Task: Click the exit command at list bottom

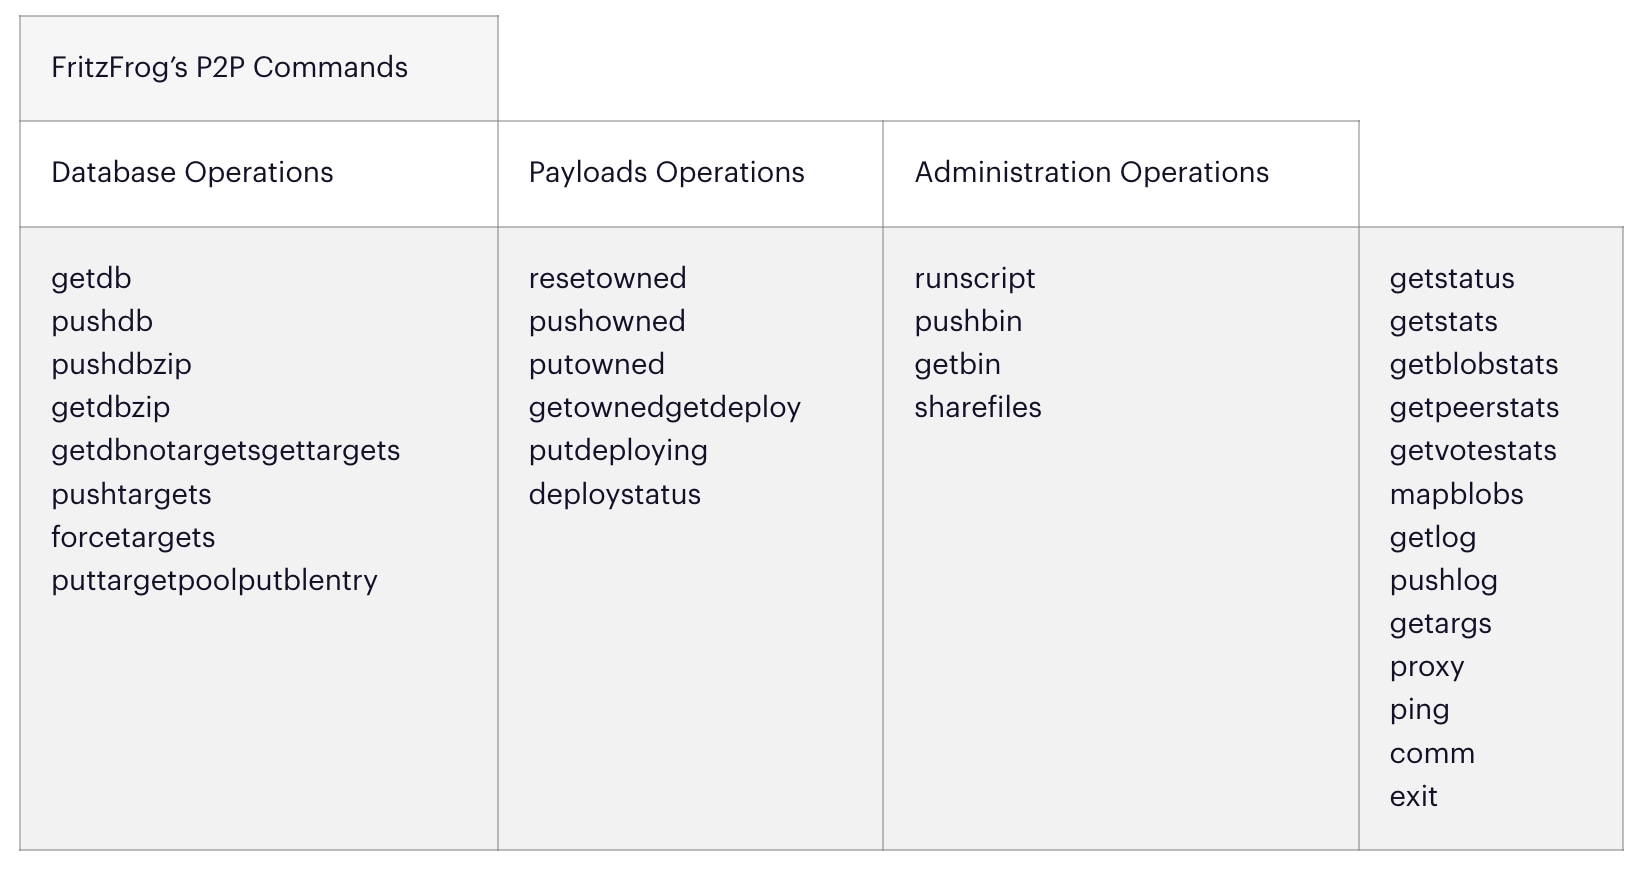Action: [1413, 797]
